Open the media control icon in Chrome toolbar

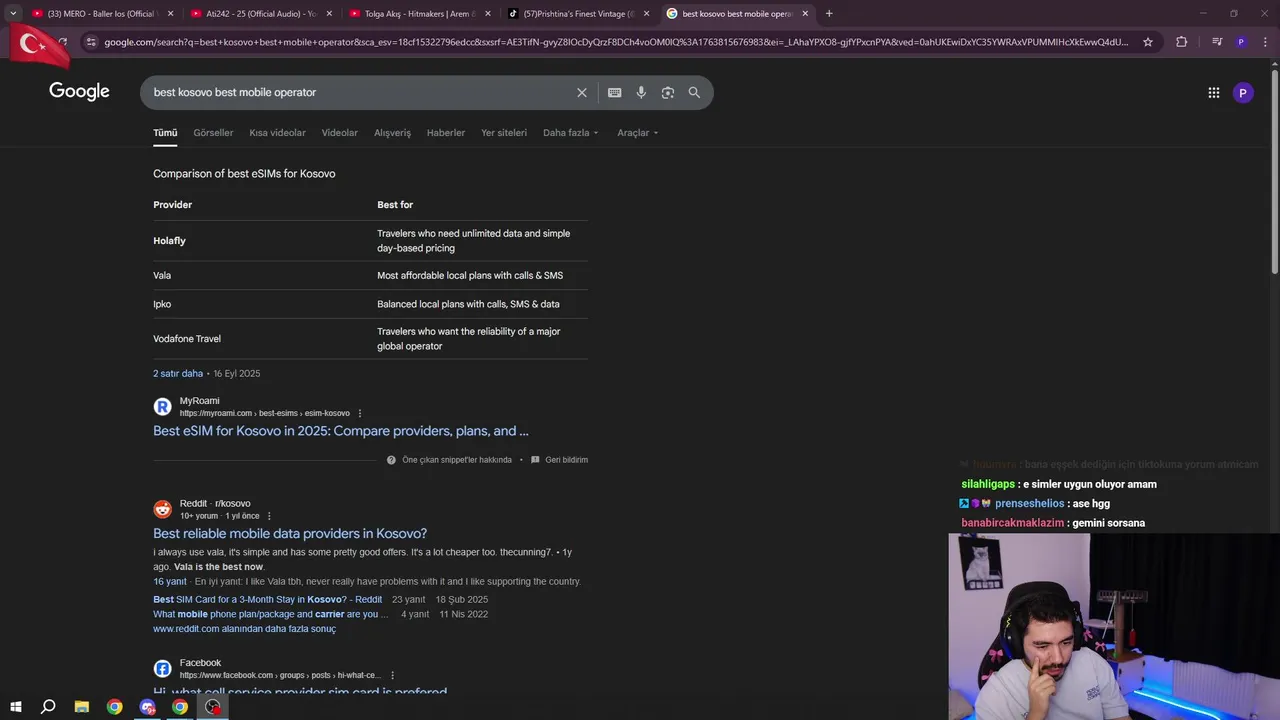pos(1217,42)
